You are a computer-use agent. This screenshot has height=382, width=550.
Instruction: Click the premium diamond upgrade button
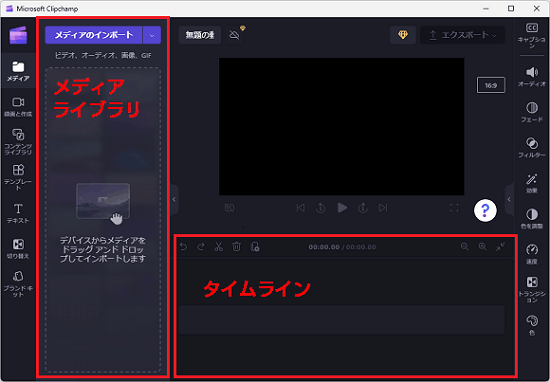tap(403, 35)
